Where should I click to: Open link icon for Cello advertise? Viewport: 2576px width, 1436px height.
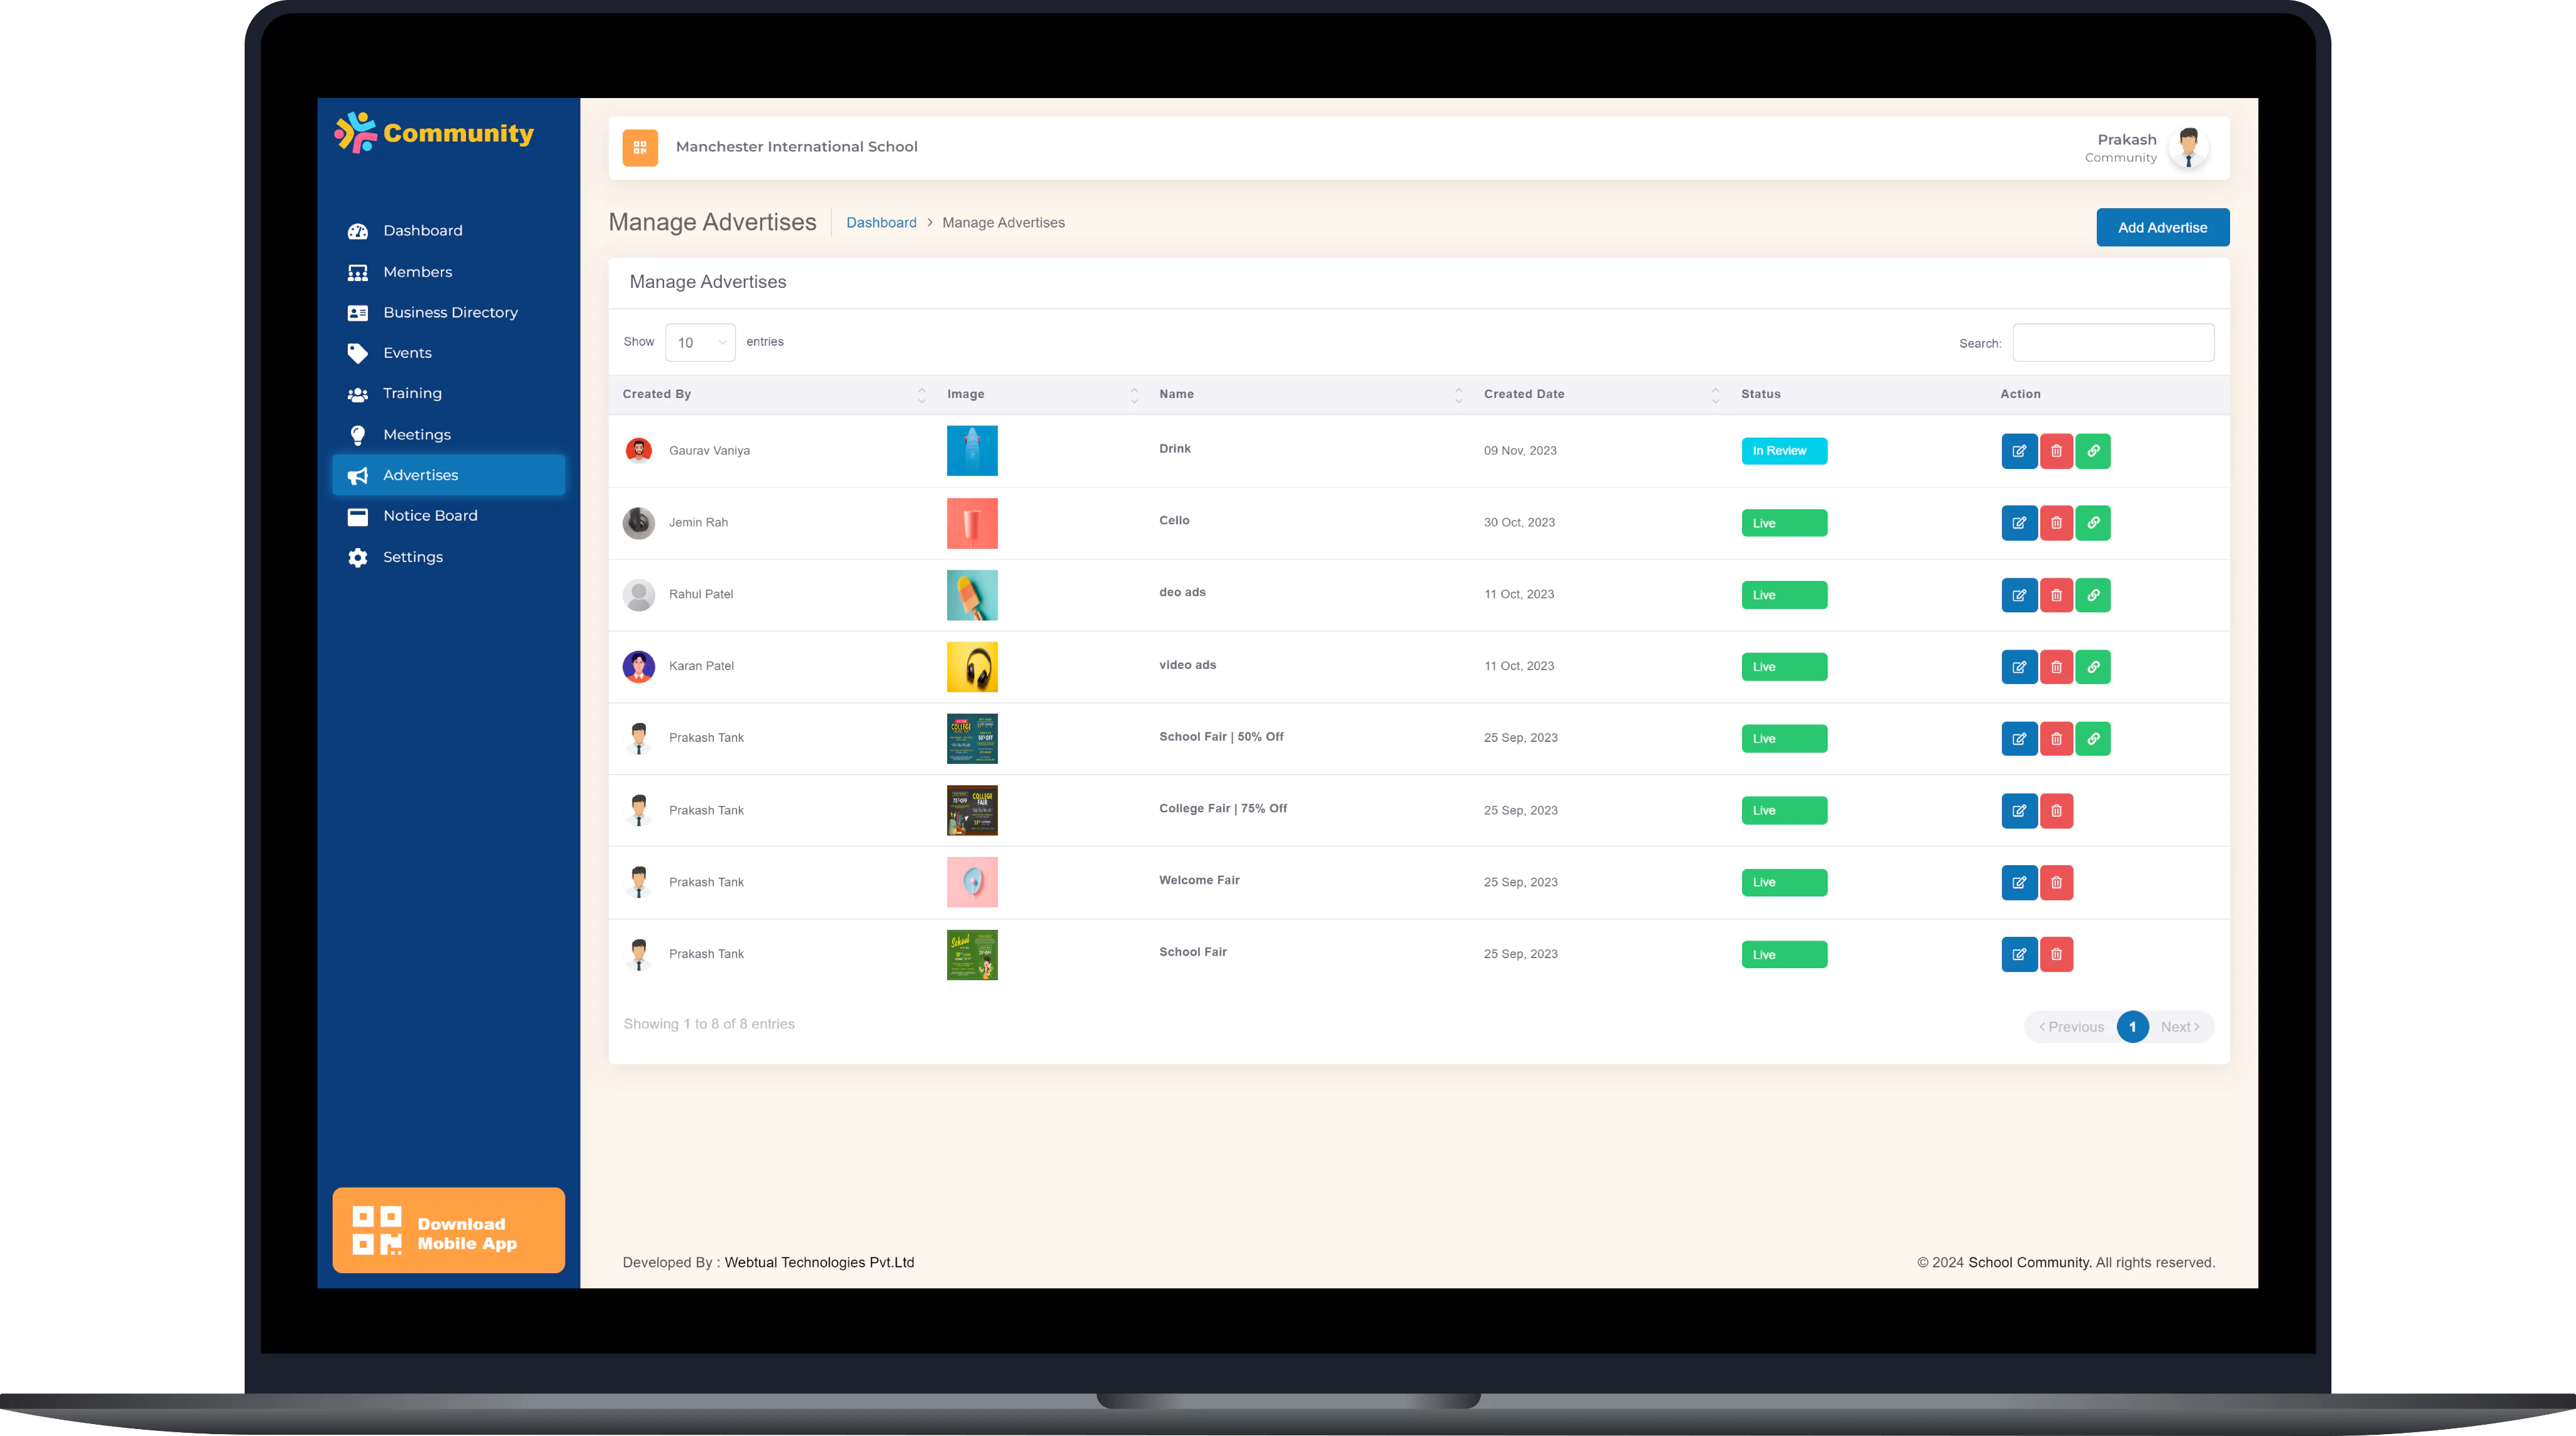pyautogui.click(x=2093, y=523)
